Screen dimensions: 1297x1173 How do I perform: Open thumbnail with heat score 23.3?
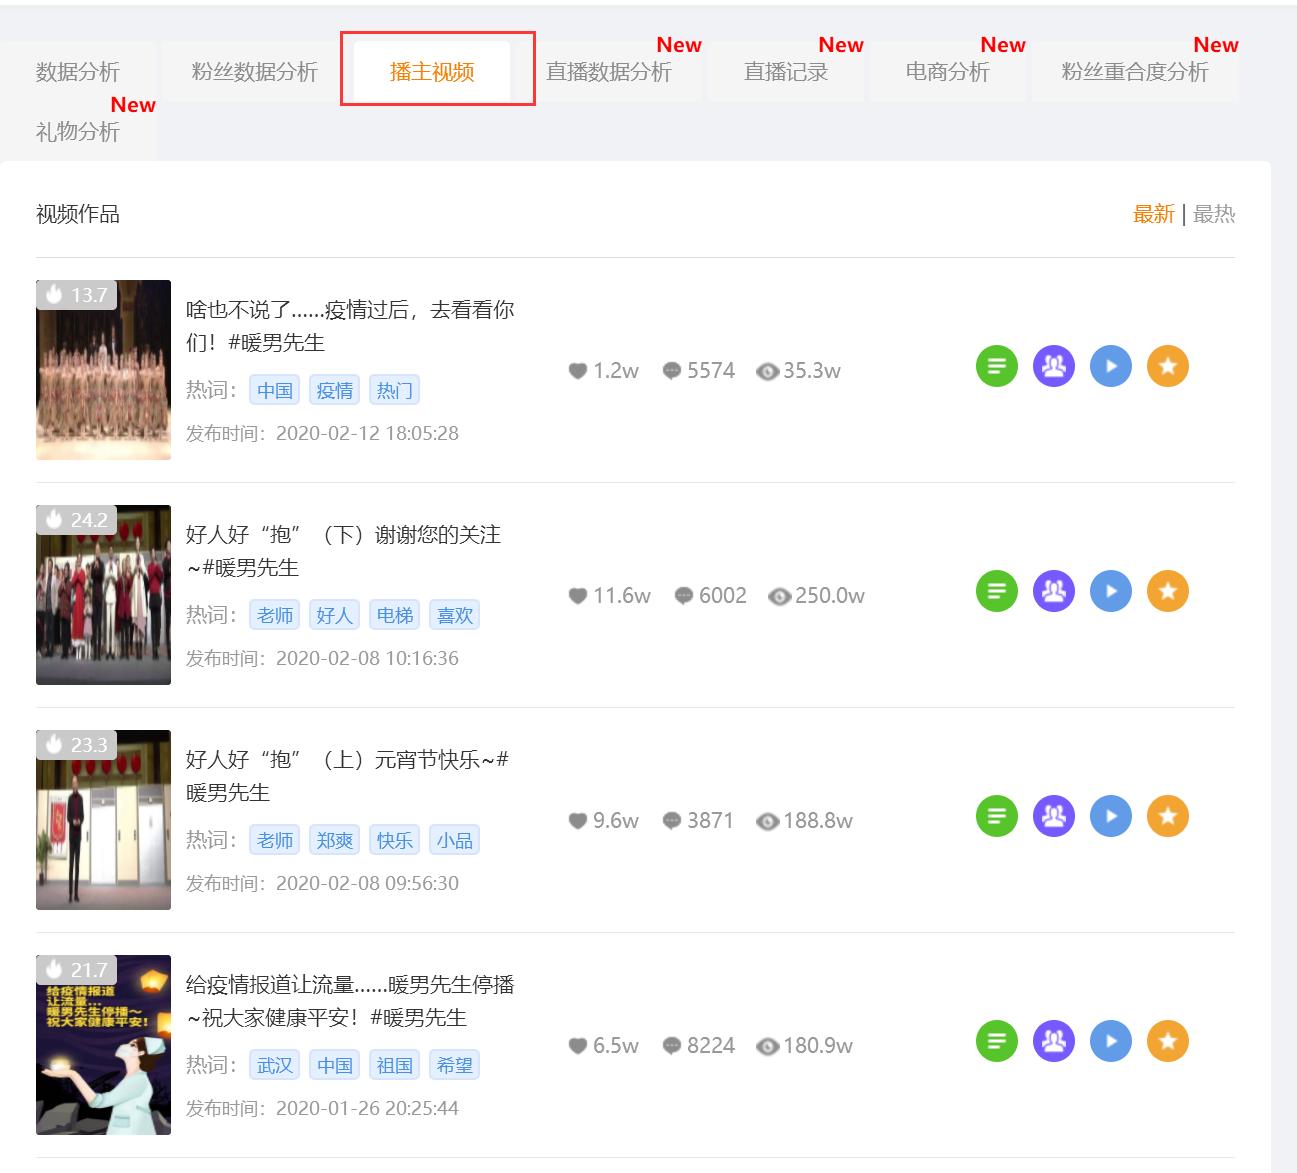[103, 820]
